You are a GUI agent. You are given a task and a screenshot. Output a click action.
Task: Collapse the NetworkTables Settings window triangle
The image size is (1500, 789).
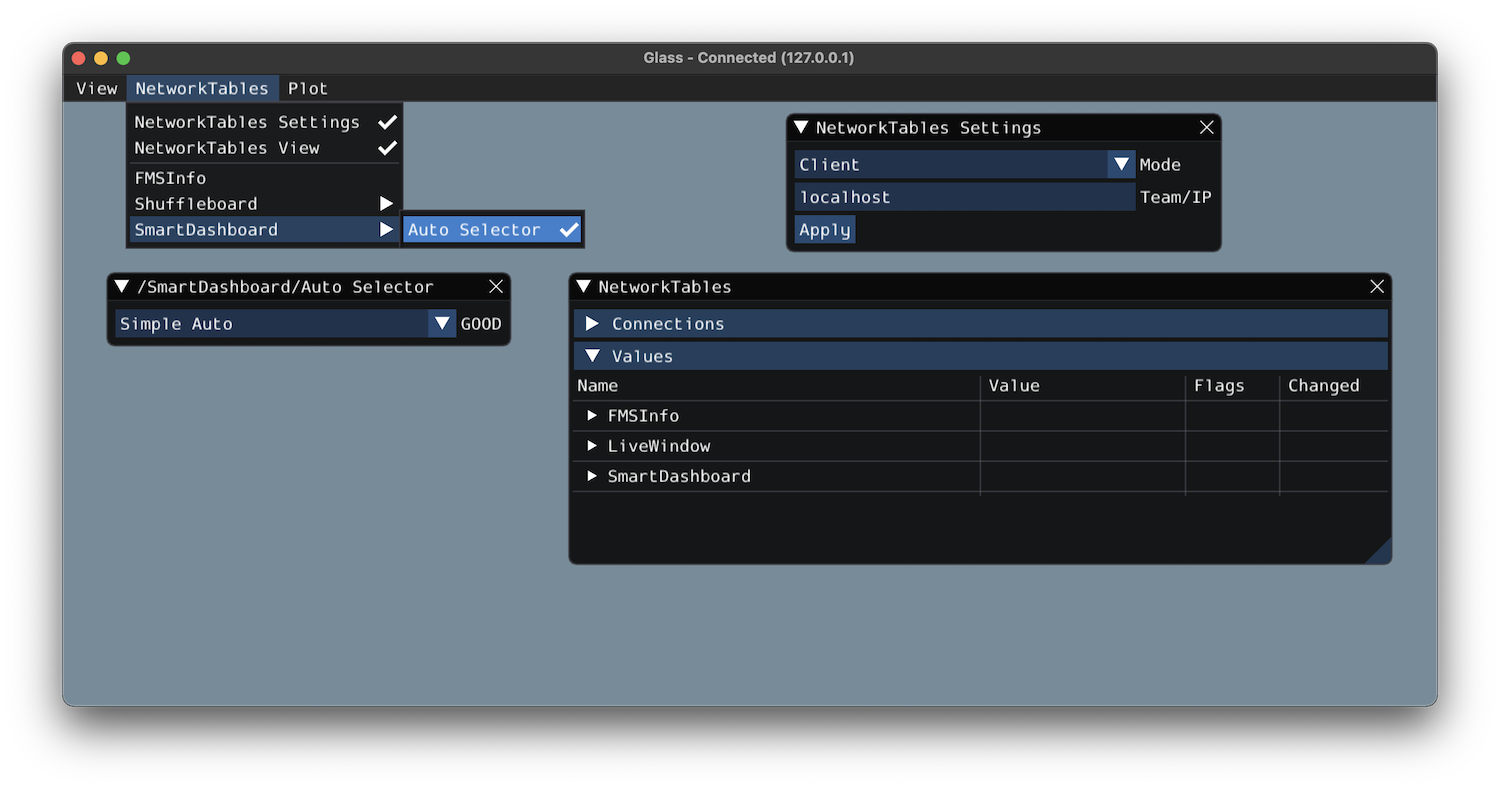[x=801, y=127]
